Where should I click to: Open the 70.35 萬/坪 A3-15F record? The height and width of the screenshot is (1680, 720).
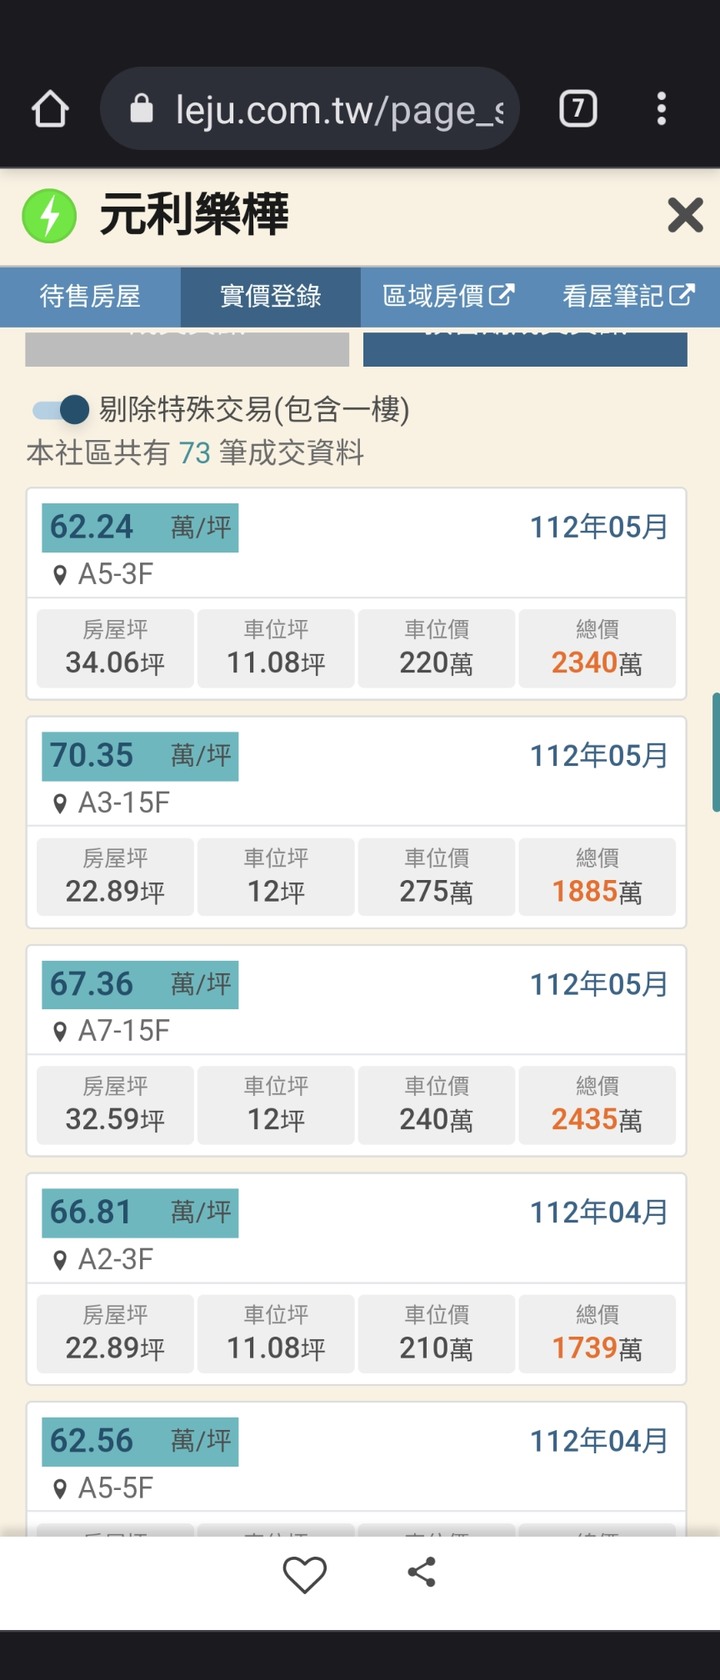click(x=356, y=822)
